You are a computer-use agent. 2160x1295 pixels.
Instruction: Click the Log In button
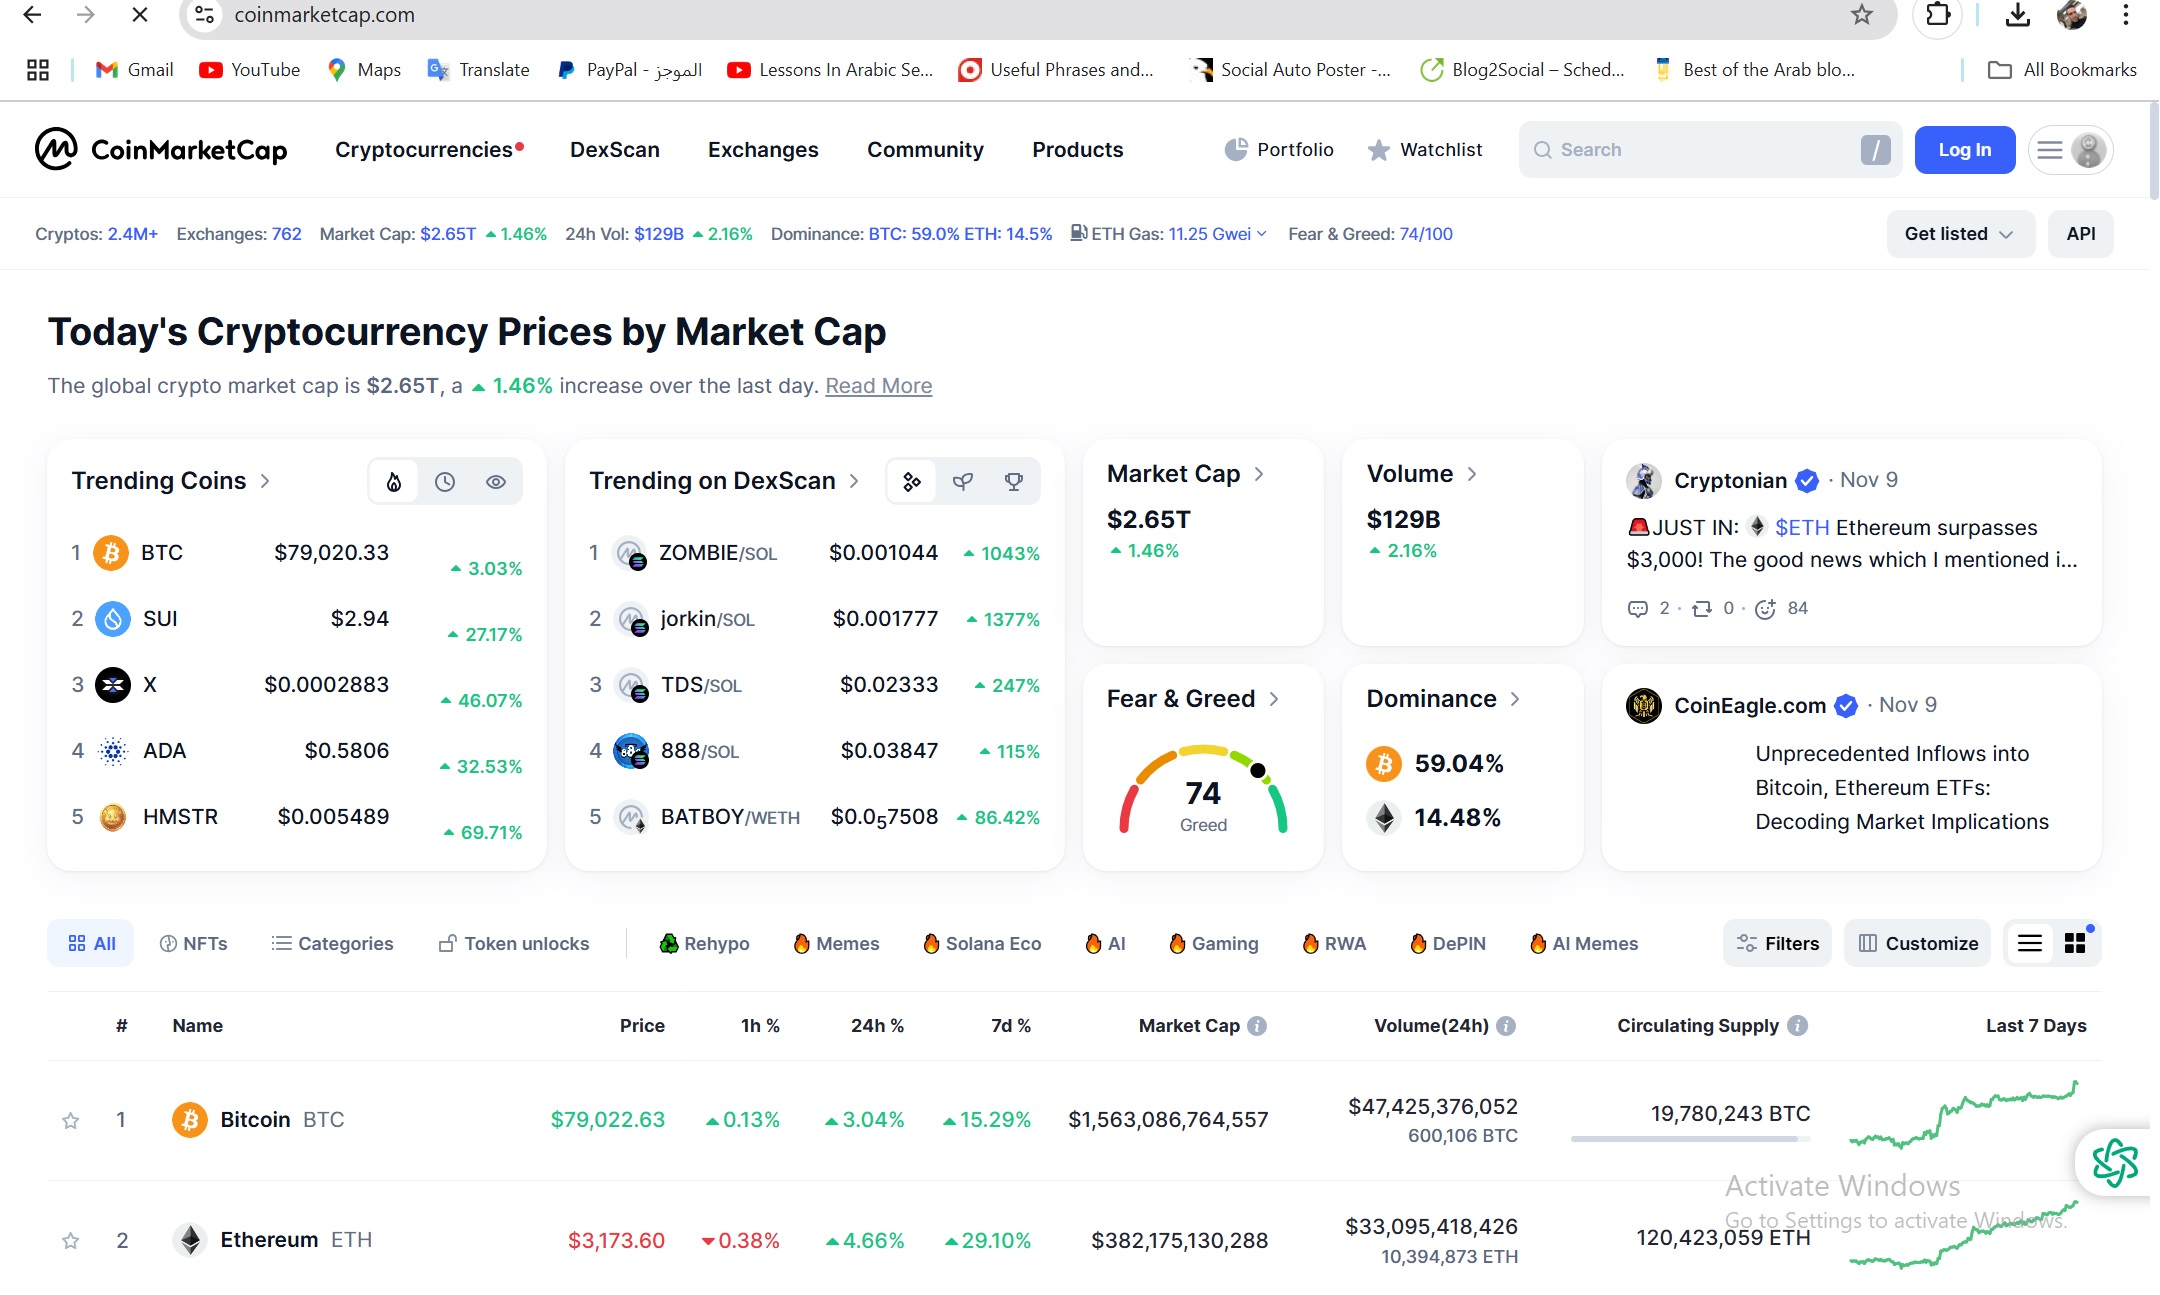1964,149
